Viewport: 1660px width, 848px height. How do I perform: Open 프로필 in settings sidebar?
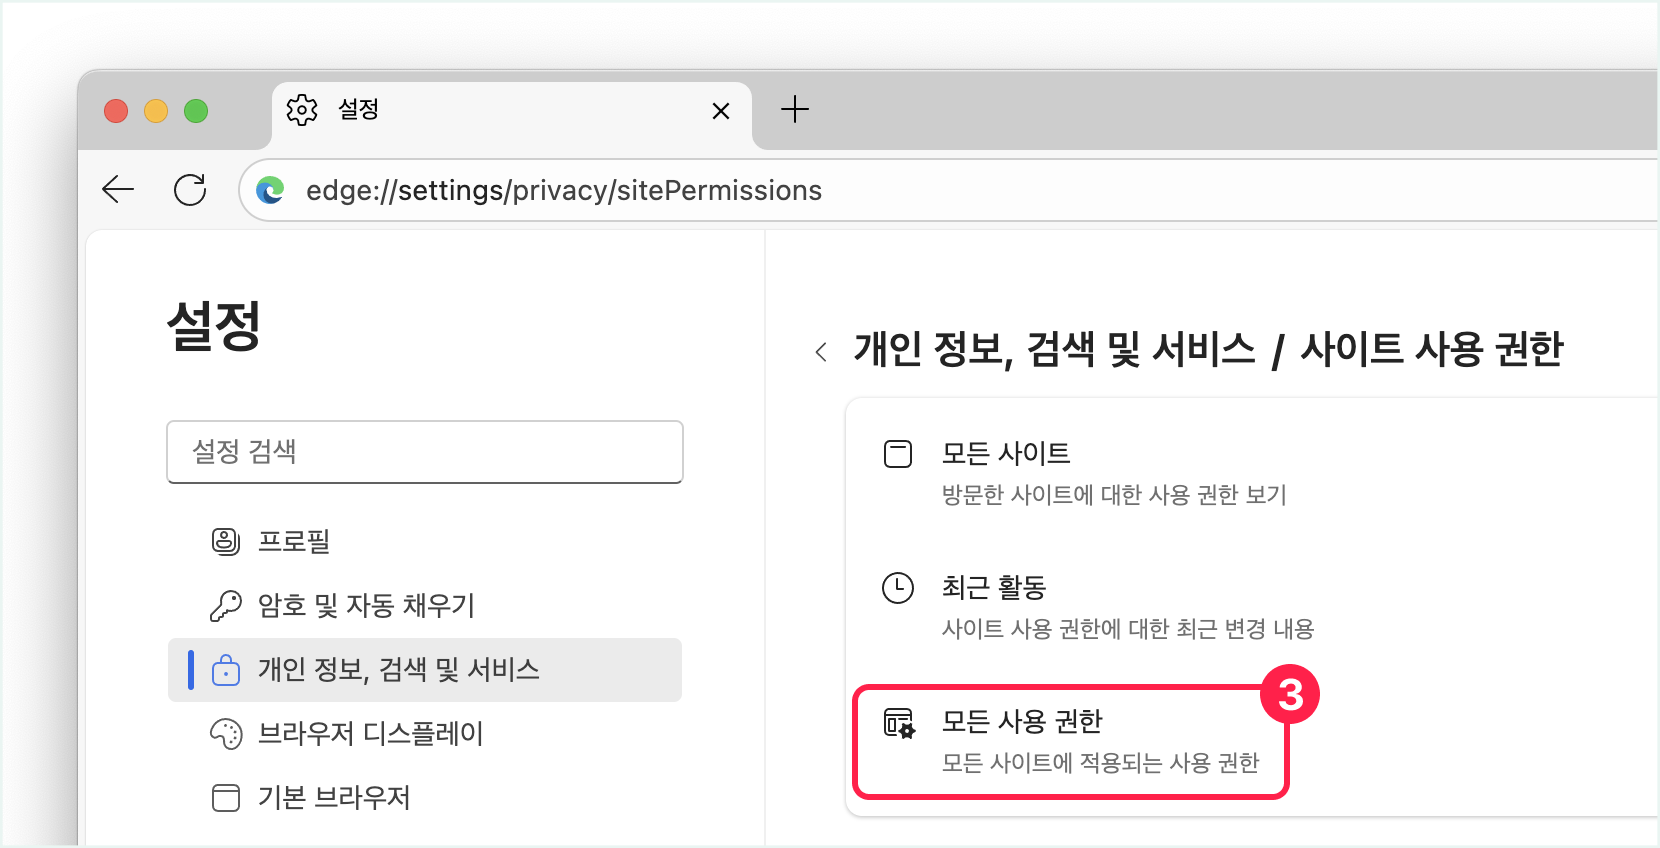pos(294,542)
